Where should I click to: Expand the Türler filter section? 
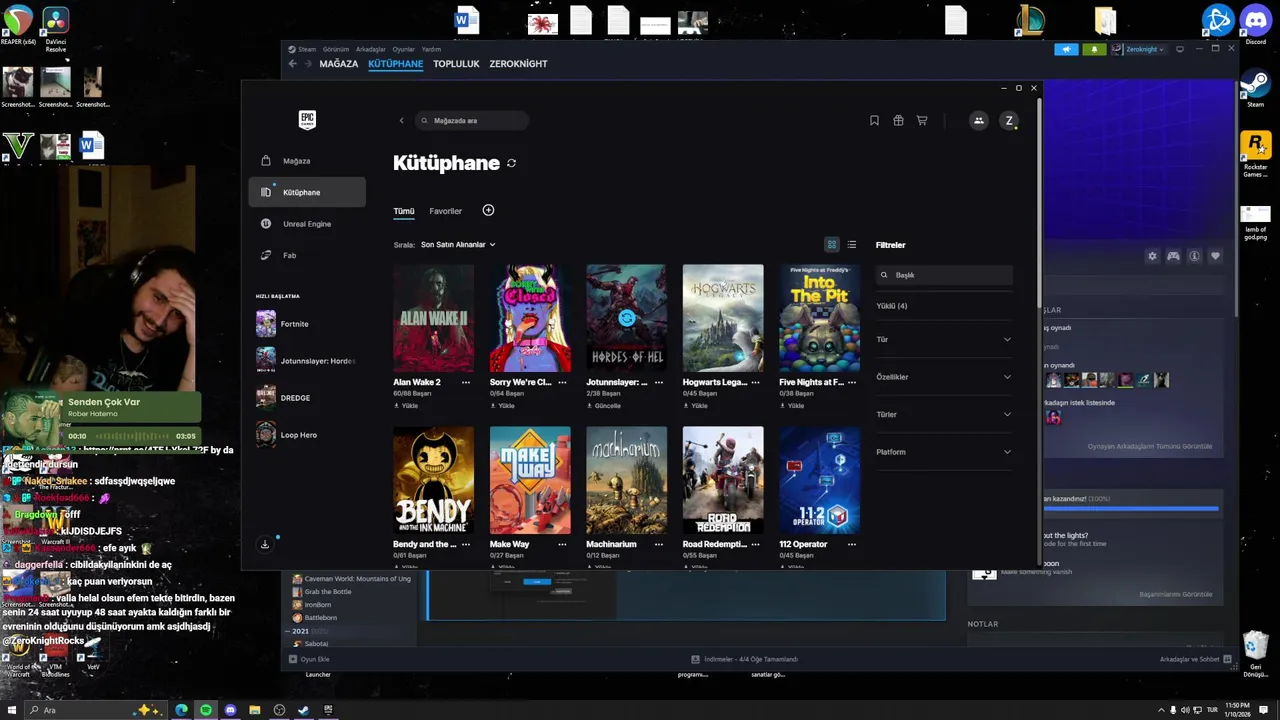click(x=944, y=415)
